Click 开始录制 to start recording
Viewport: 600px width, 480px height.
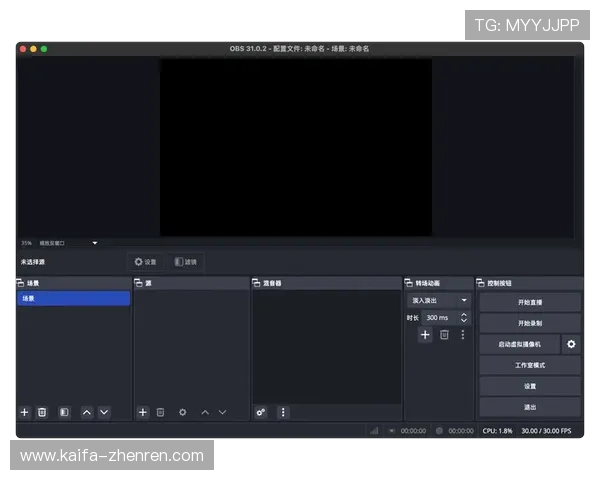[529, 323]
